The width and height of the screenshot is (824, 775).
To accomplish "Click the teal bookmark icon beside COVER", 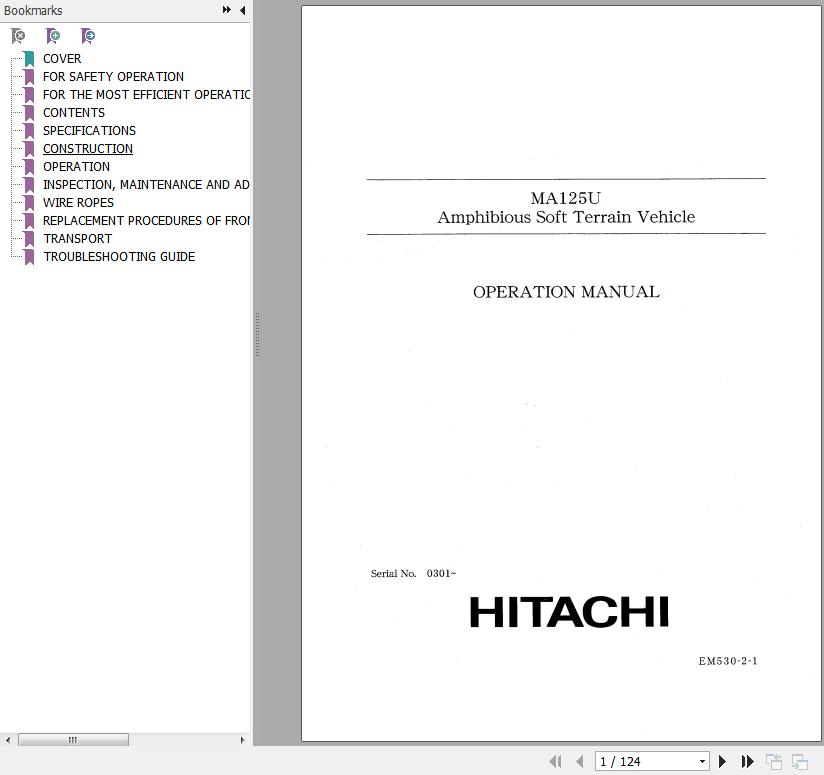I will (x=29, y=59).
